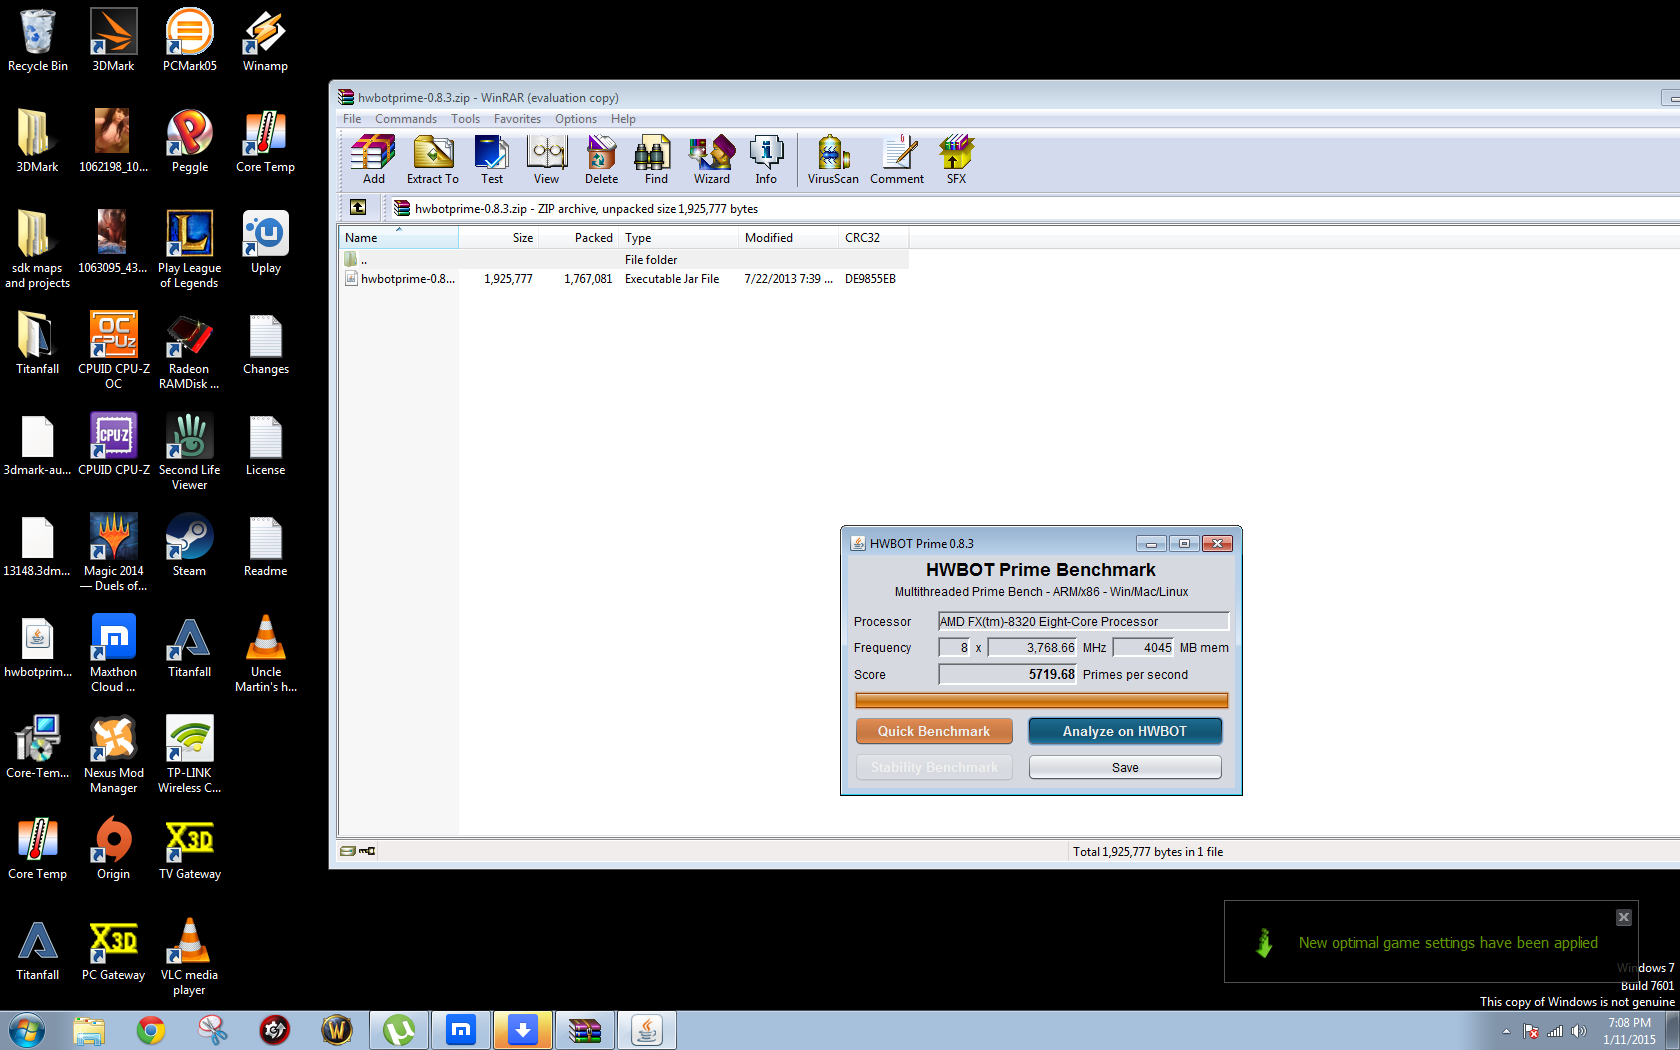Select the hwbotprime-0.8... jar file row

624,279
